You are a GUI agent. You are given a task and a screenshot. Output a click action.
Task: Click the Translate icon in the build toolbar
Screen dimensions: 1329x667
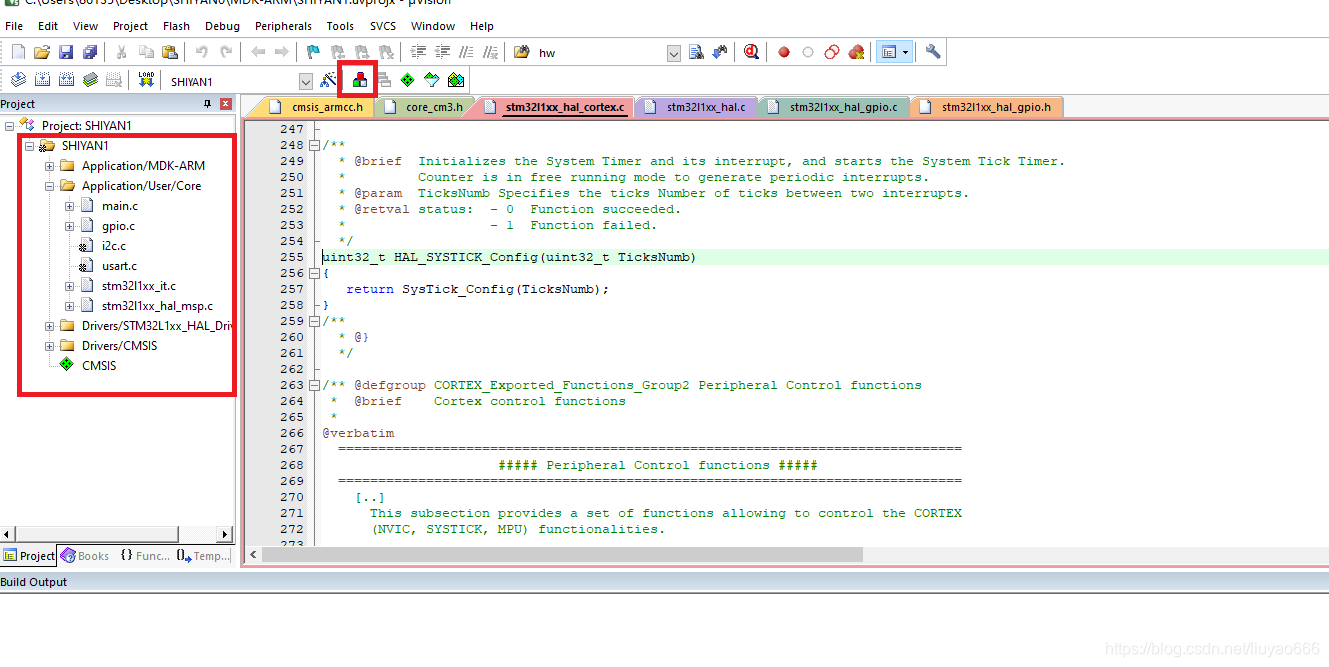click(18, 80)
